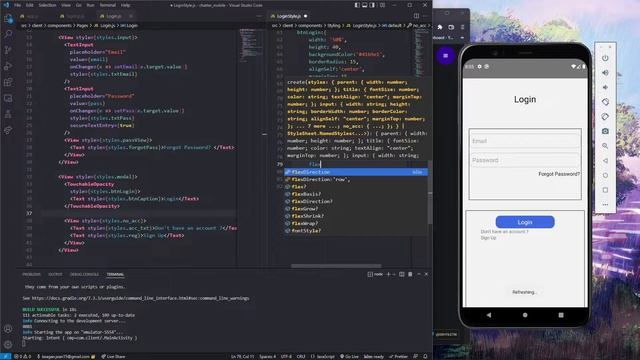Open the Remote Explorer view

click(8, 98)
